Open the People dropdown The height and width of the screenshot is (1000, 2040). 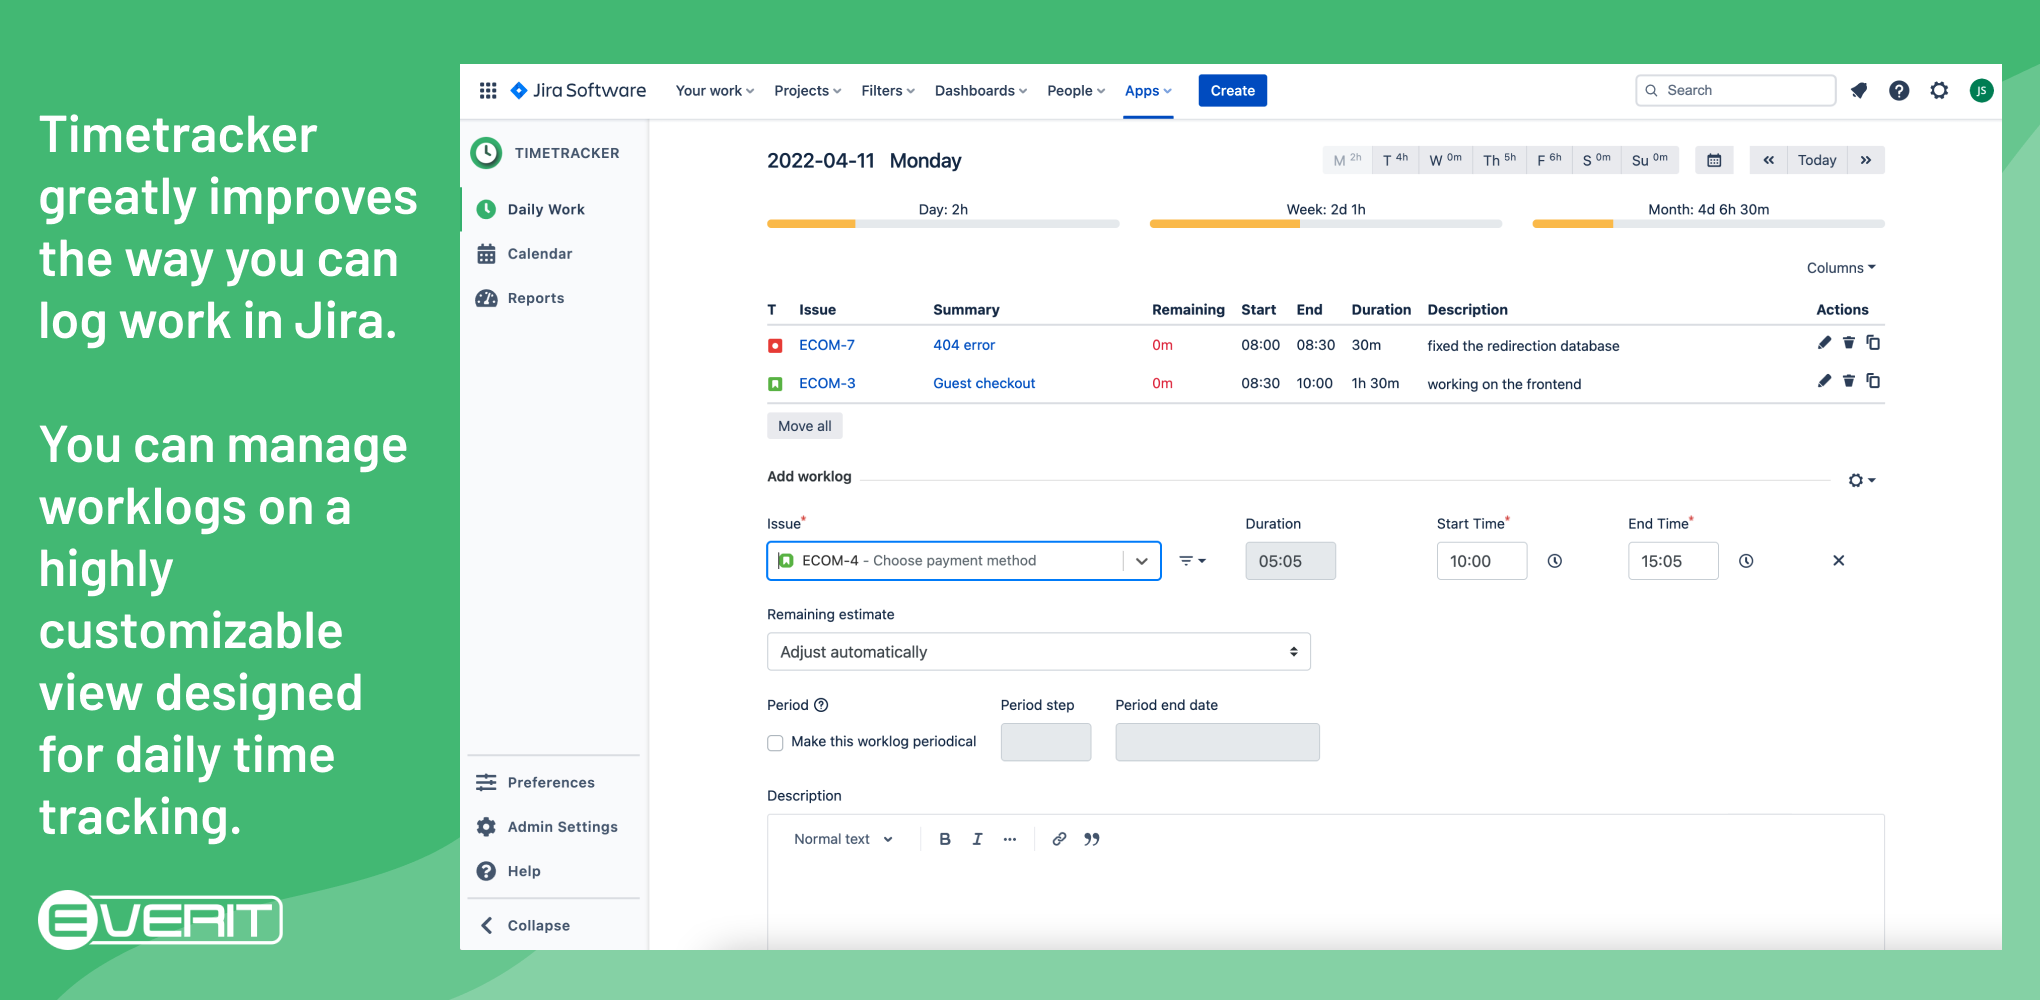pos(1076,91)
